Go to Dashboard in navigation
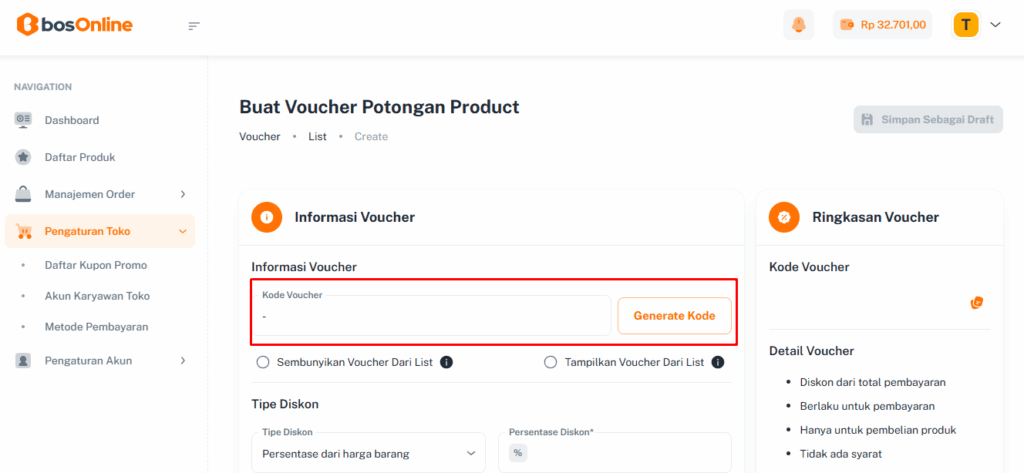 pos(72,120)
